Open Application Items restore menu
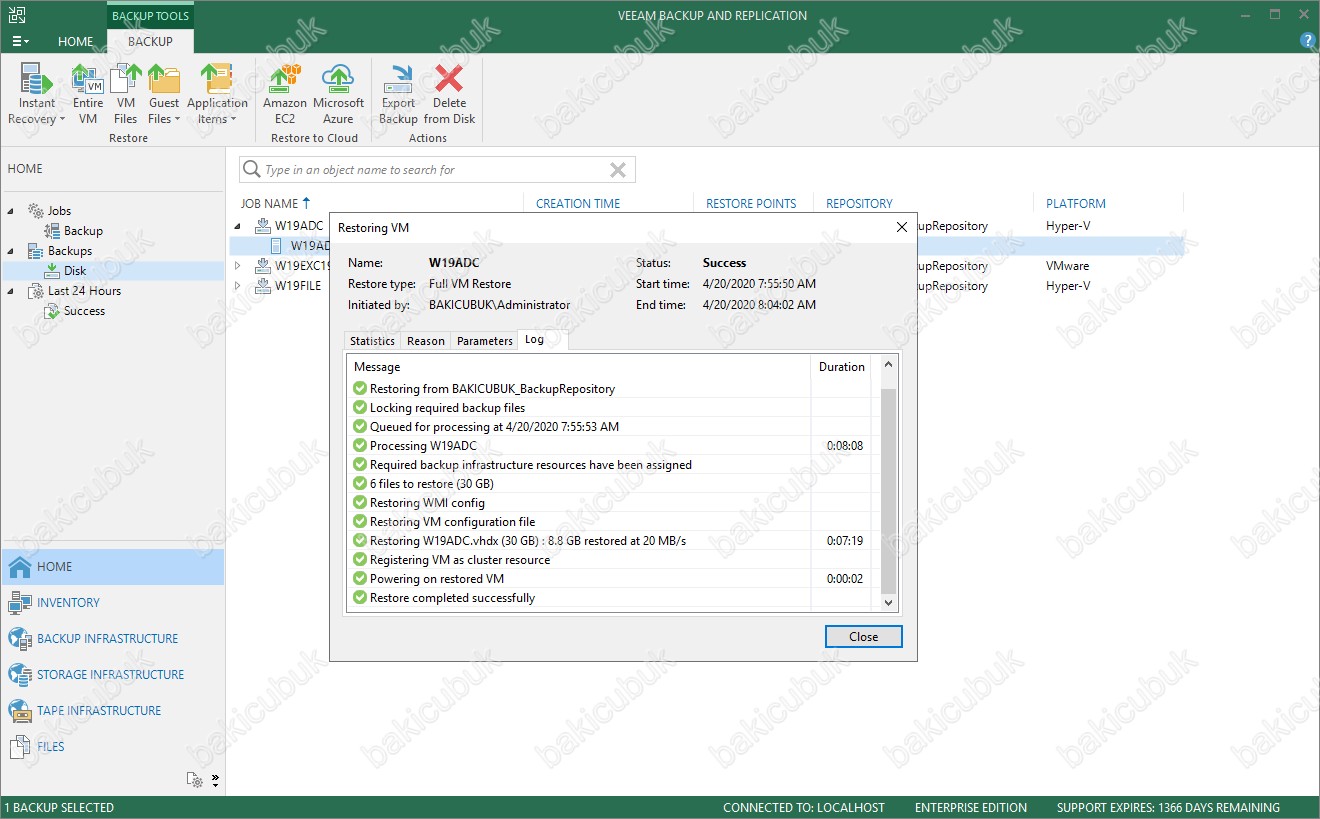This screenshot has height=819, width=1320. 217,94
